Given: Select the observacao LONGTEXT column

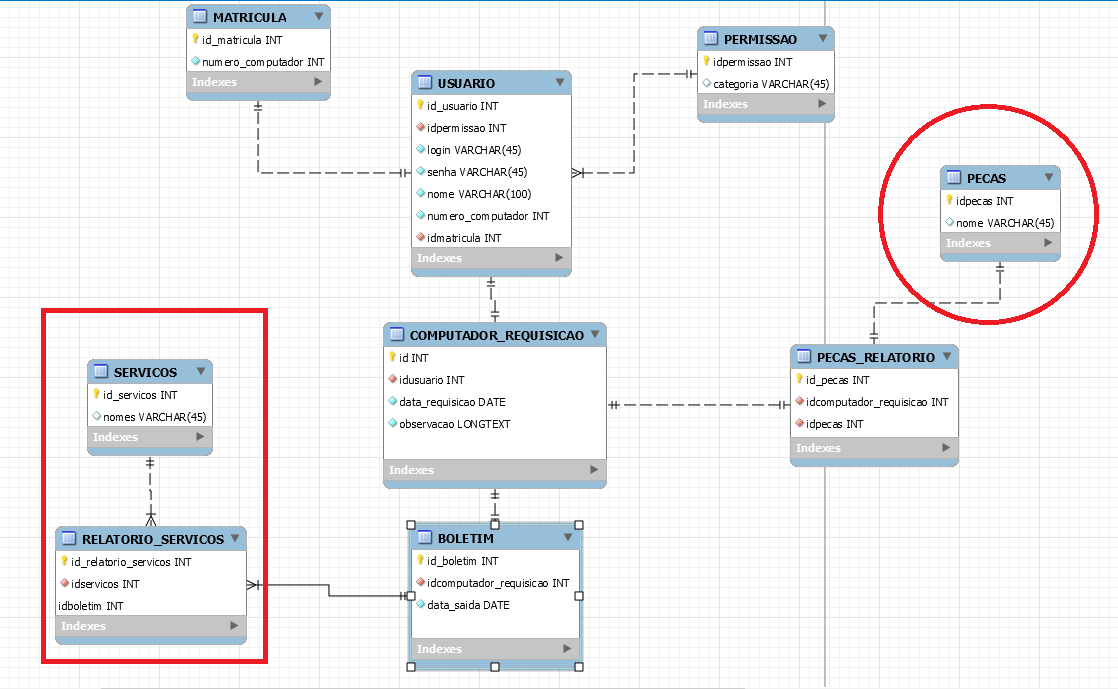Looking at the screenshot, I should tap(495, 424).
